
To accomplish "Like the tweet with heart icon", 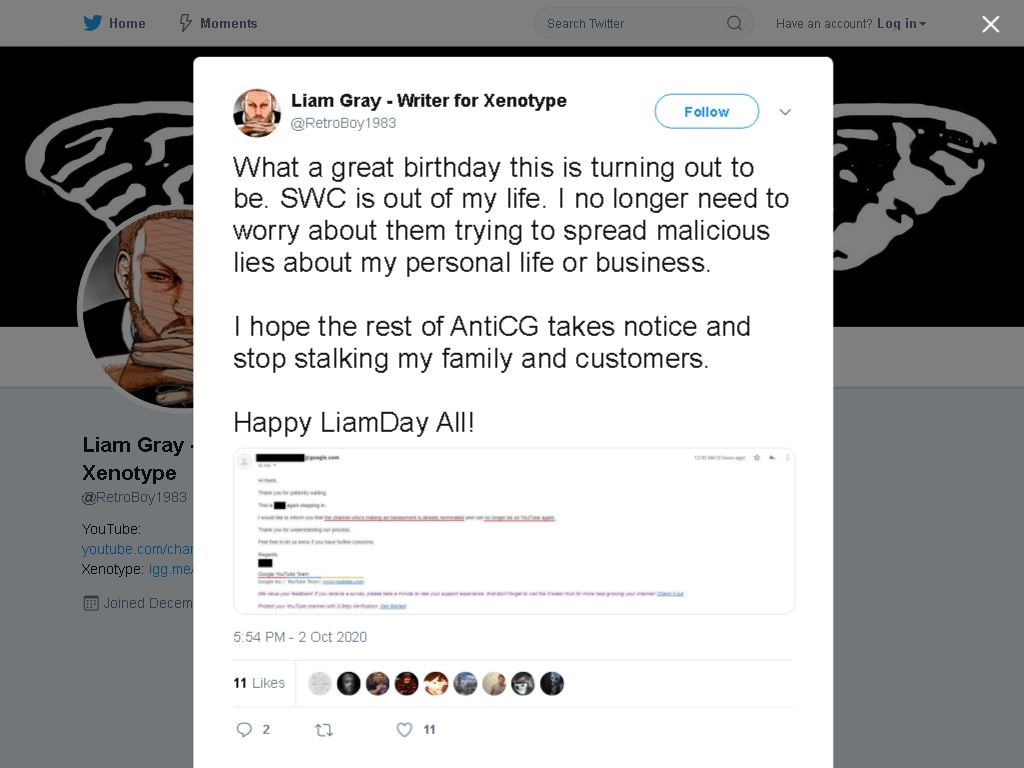I will 404,729.
